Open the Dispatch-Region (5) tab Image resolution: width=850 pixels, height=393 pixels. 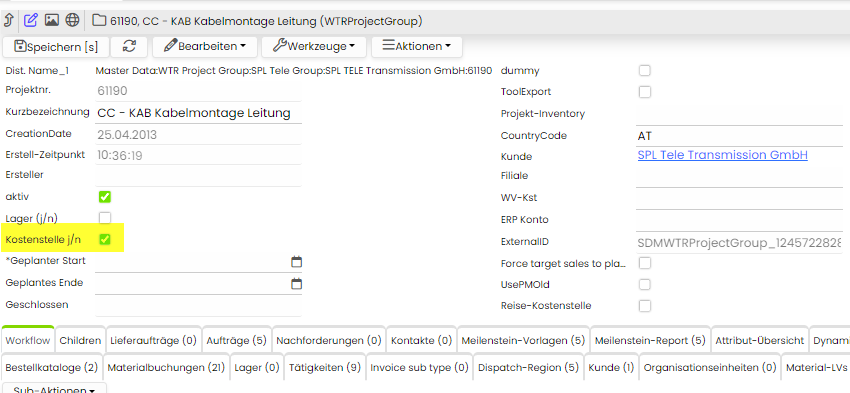tap(529, 368)
